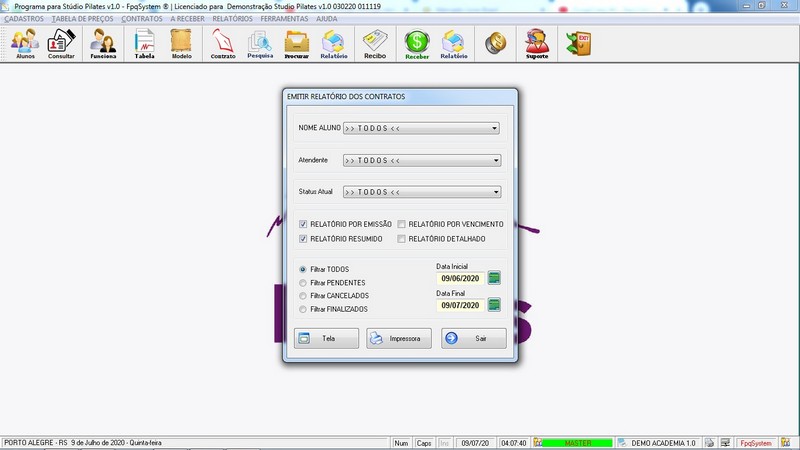Expand the NOME ALUNO dropdown

point(494,128)
